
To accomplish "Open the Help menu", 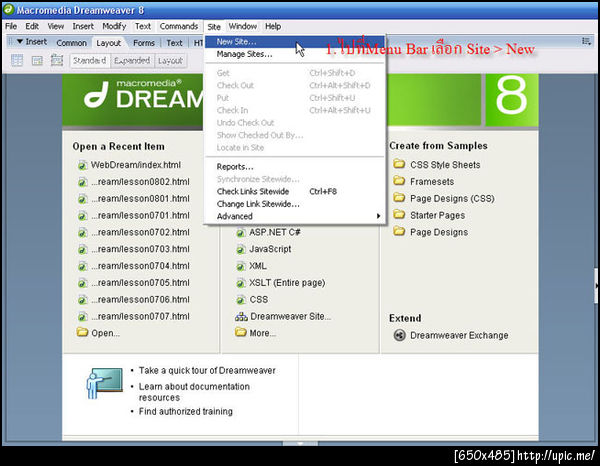I will point(273,26).
